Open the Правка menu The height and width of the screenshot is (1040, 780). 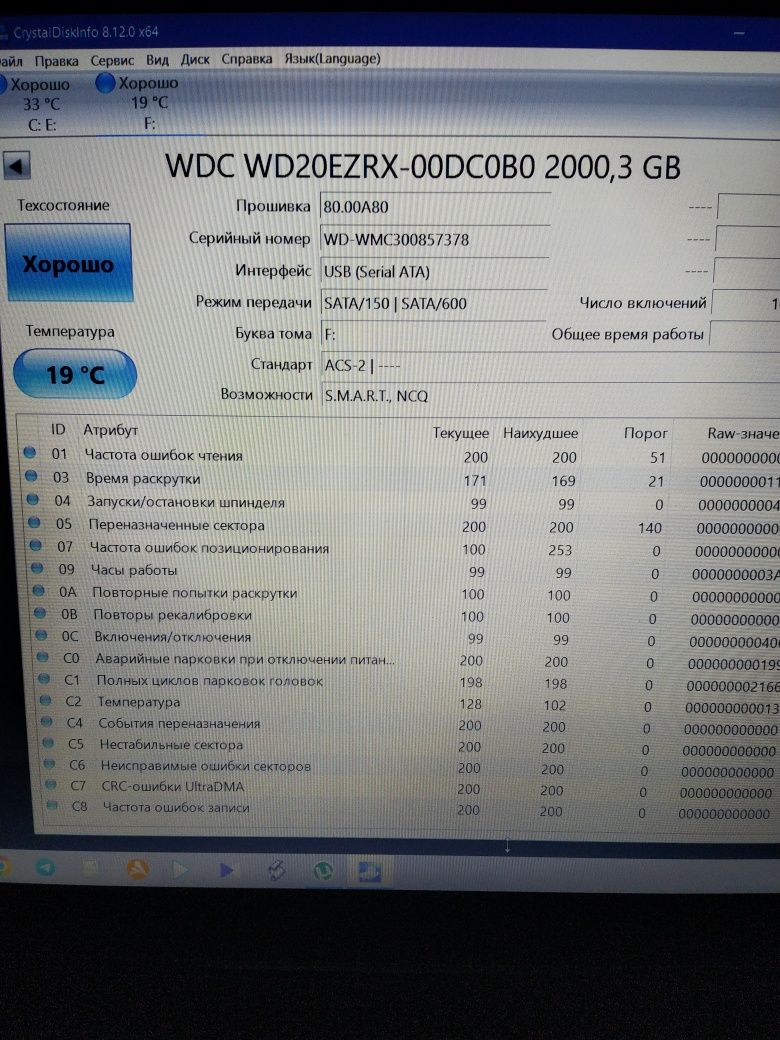tap(56, 61)
